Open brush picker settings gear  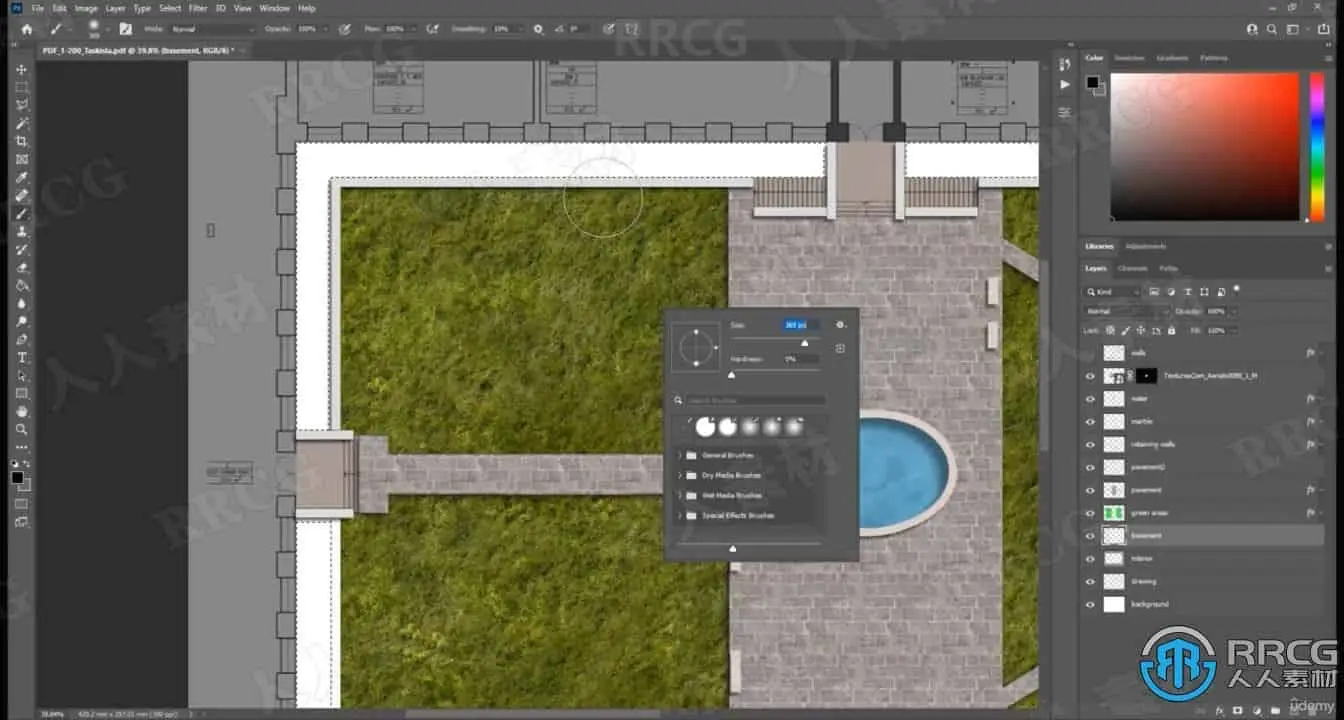pyautogui.click(x=841, y=325)
